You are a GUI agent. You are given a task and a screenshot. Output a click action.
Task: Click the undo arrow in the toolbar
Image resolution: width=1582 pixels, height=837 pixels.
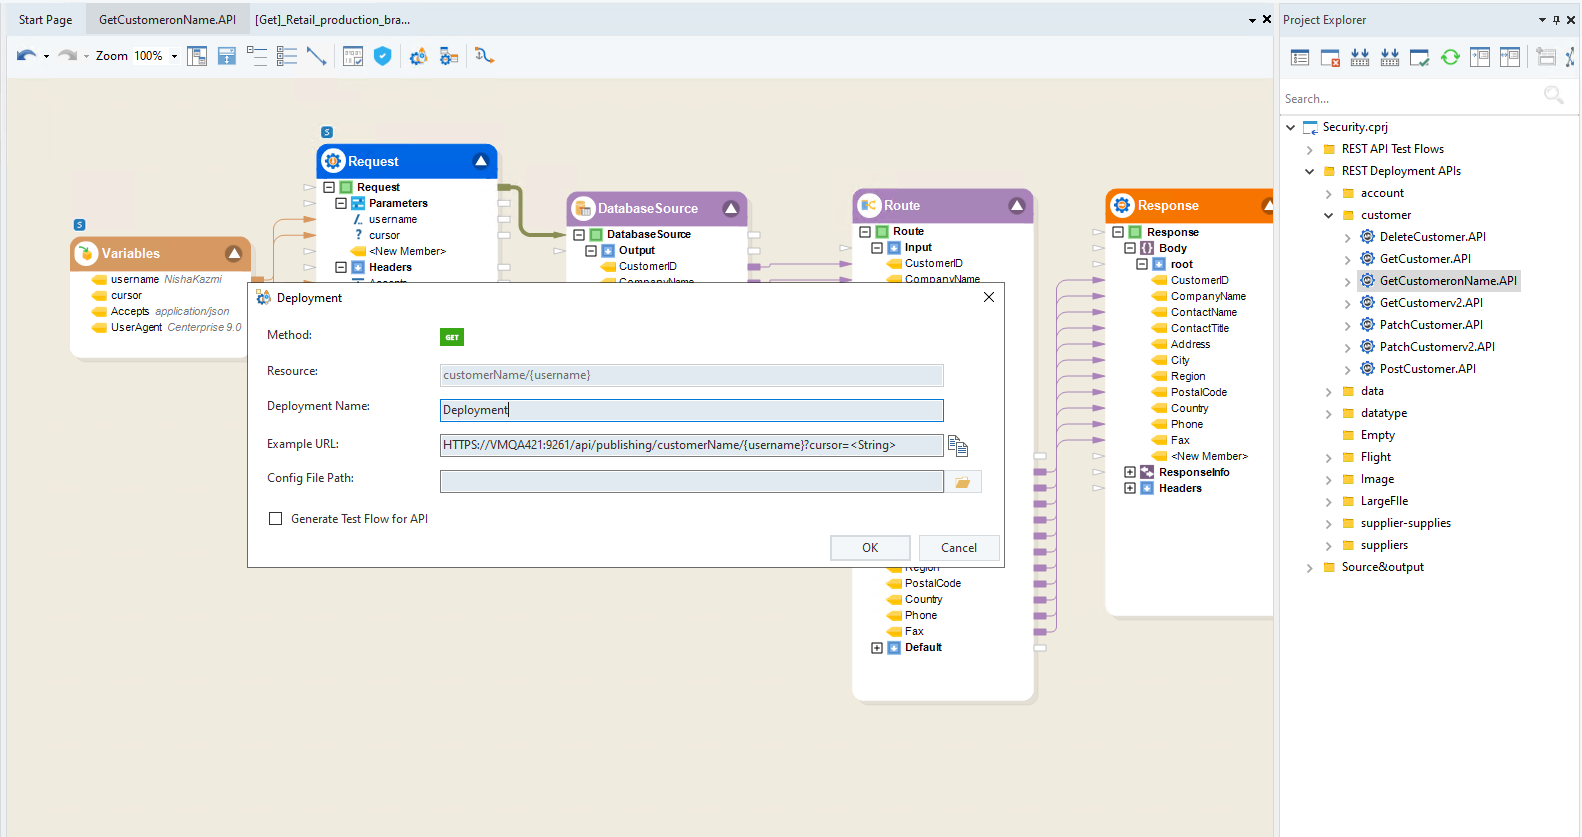point(25,56)
